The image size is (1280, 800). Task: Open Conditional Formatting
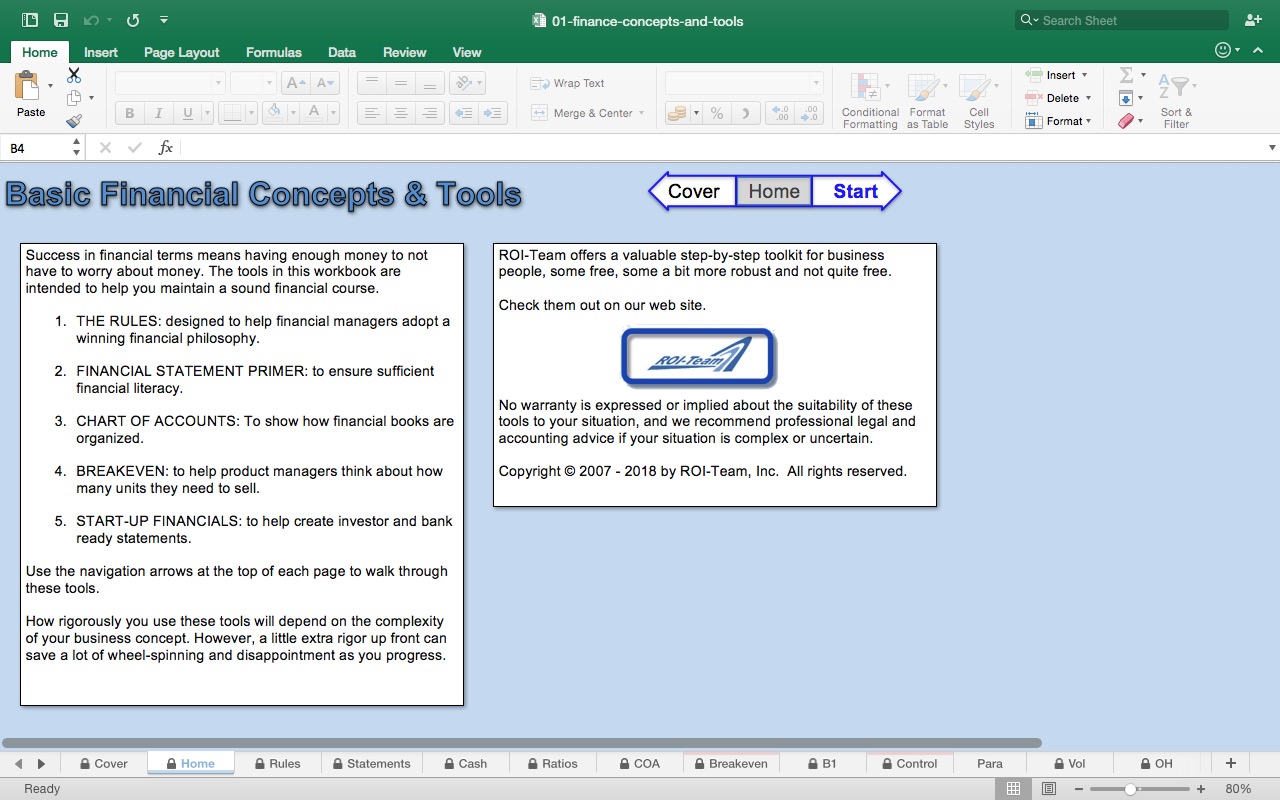pos(869,99)
